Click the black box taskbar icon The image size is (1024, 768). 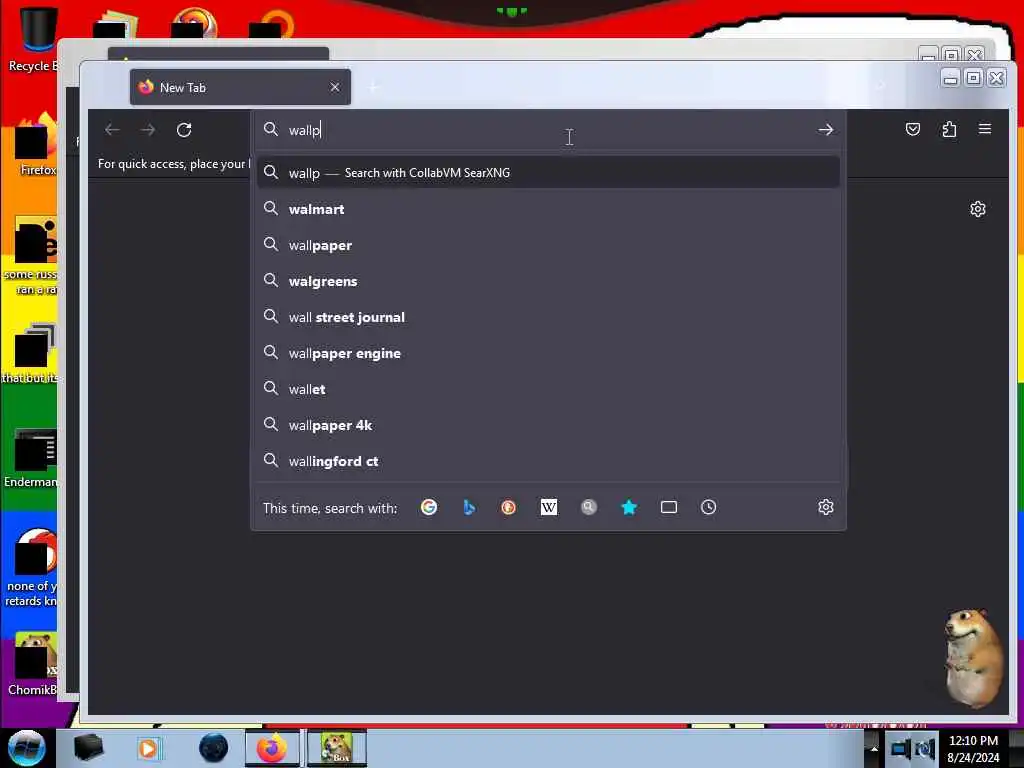point(88,748)
